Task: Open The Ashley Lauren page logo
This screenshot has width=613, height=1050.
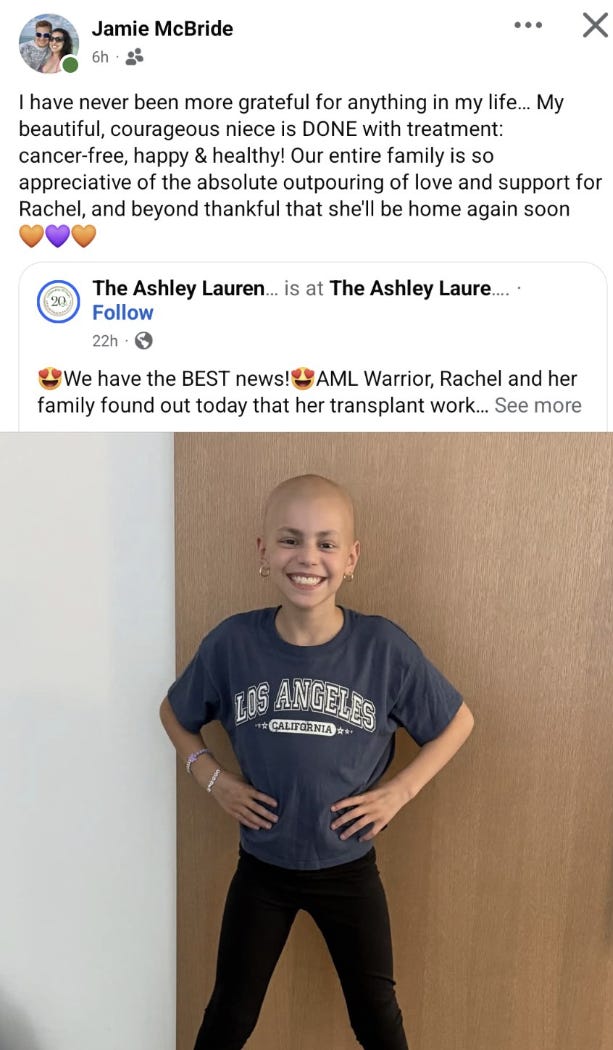Action: click(x=58, y=301)
